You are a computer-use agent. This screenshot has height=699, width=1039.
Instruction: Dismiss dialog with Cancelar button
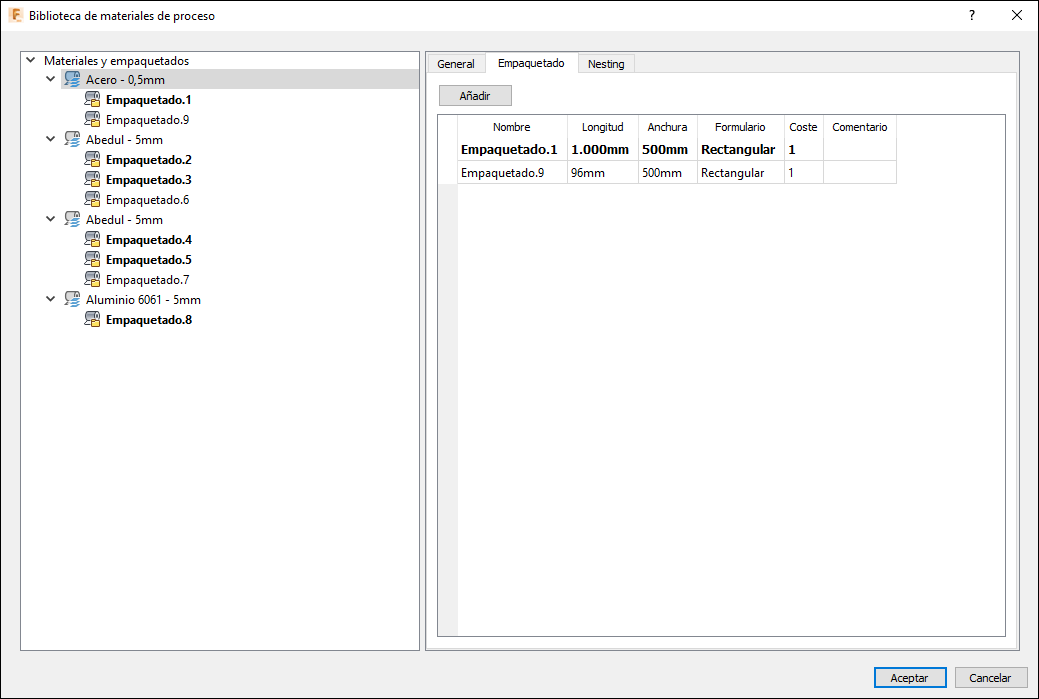(x=991, y=678)
